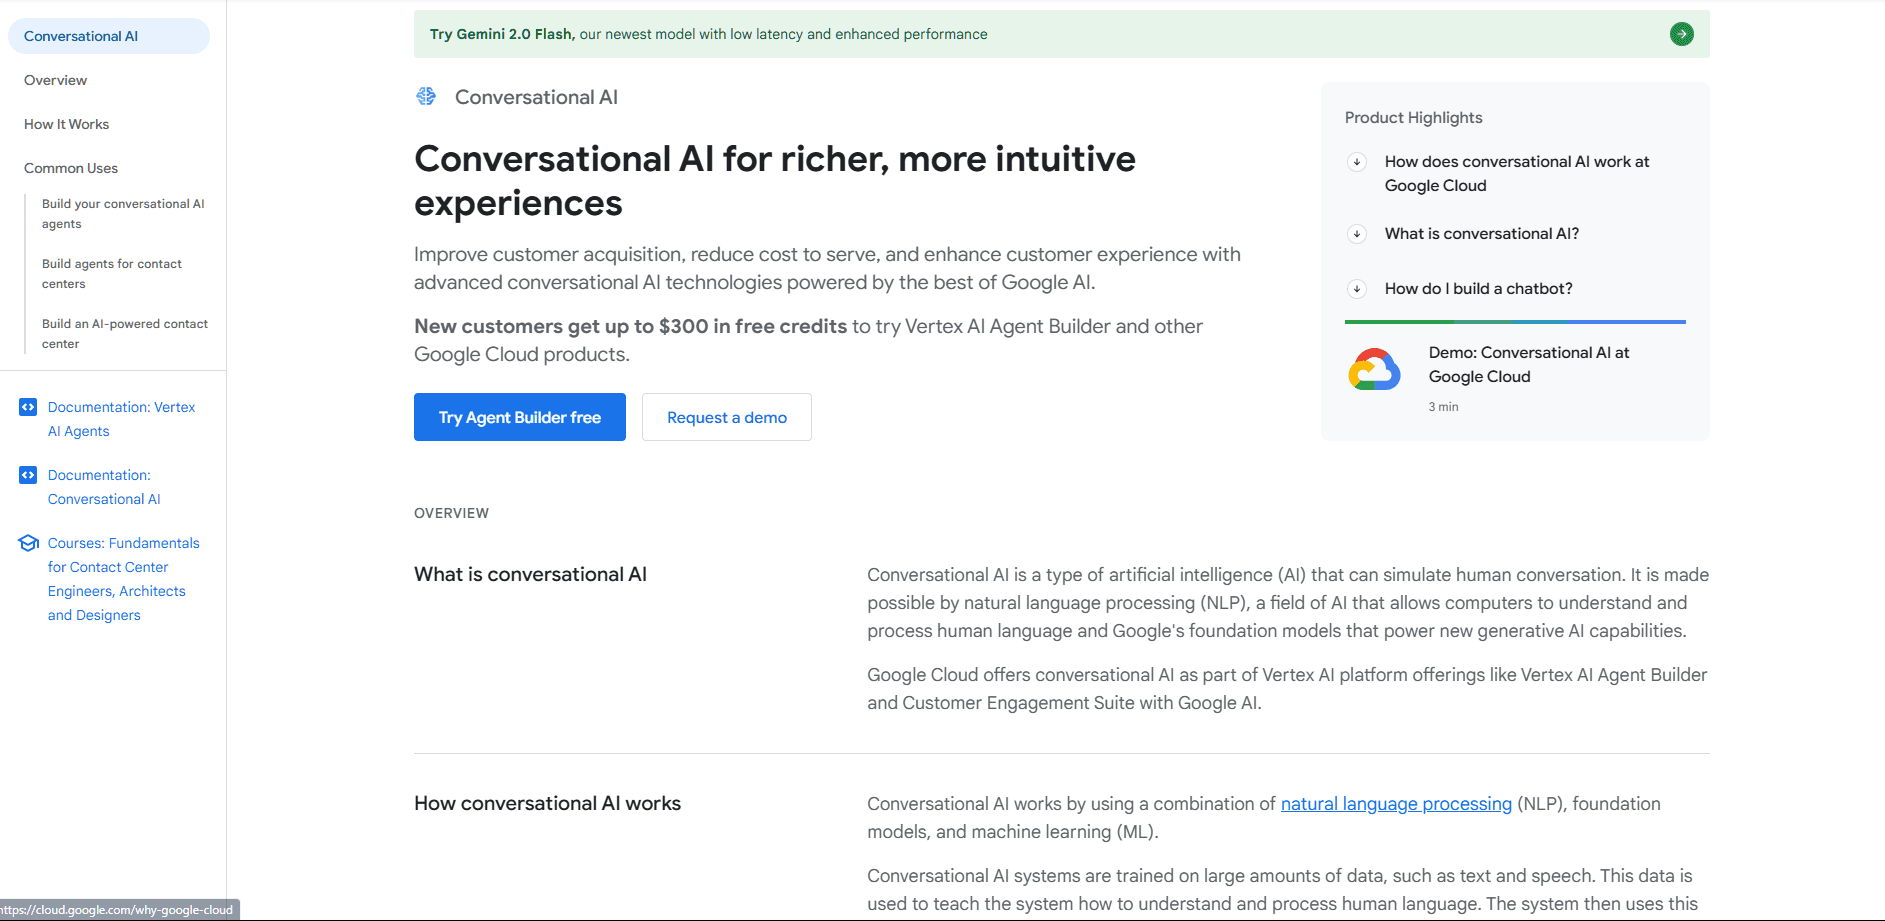The height and width of the screenshot is (921, 1885).
Task: Click the main 'Conversational AI for richer' headline
Action: coord(775,181)
